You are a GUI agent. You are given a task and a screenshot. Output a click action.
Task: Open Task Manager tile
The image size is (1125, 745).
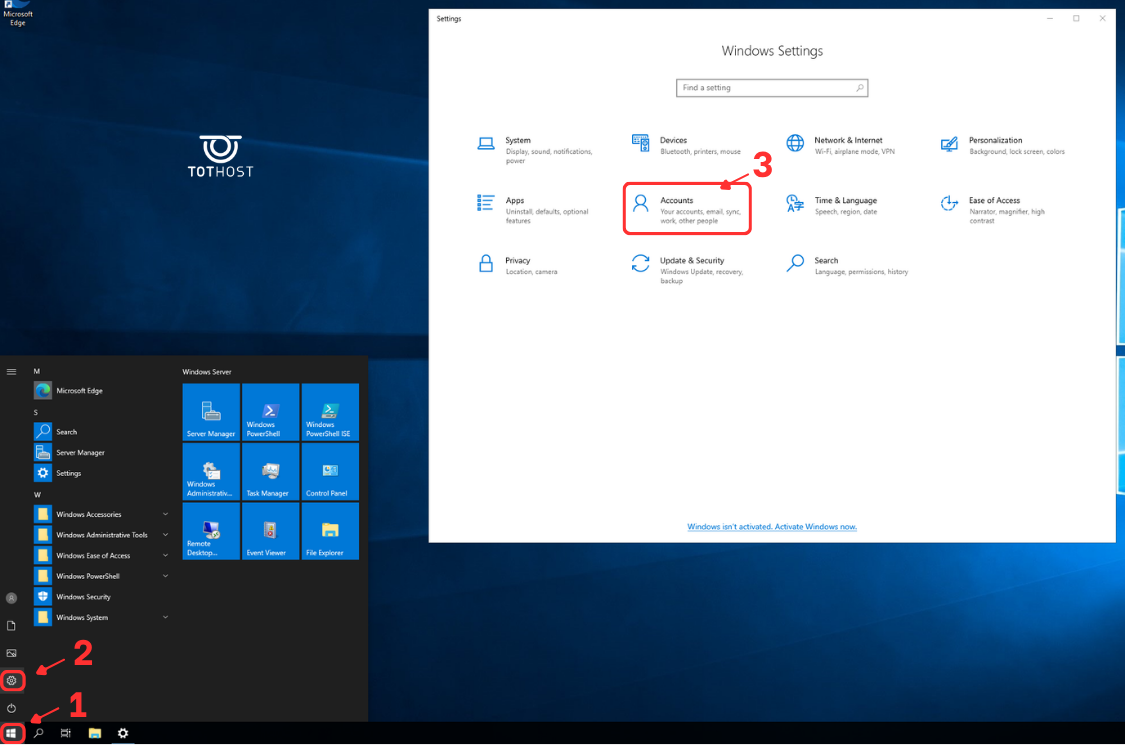270,472
